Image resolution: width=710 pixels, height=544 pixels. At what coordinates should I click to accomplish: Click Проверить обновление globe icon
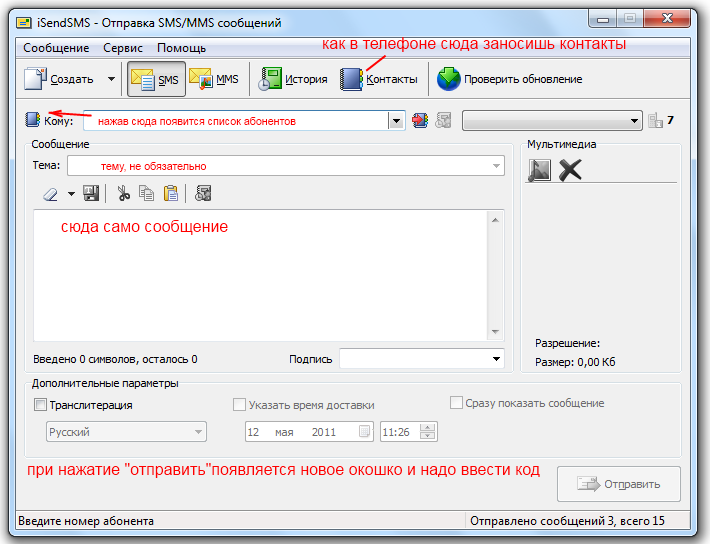point(448,79)
